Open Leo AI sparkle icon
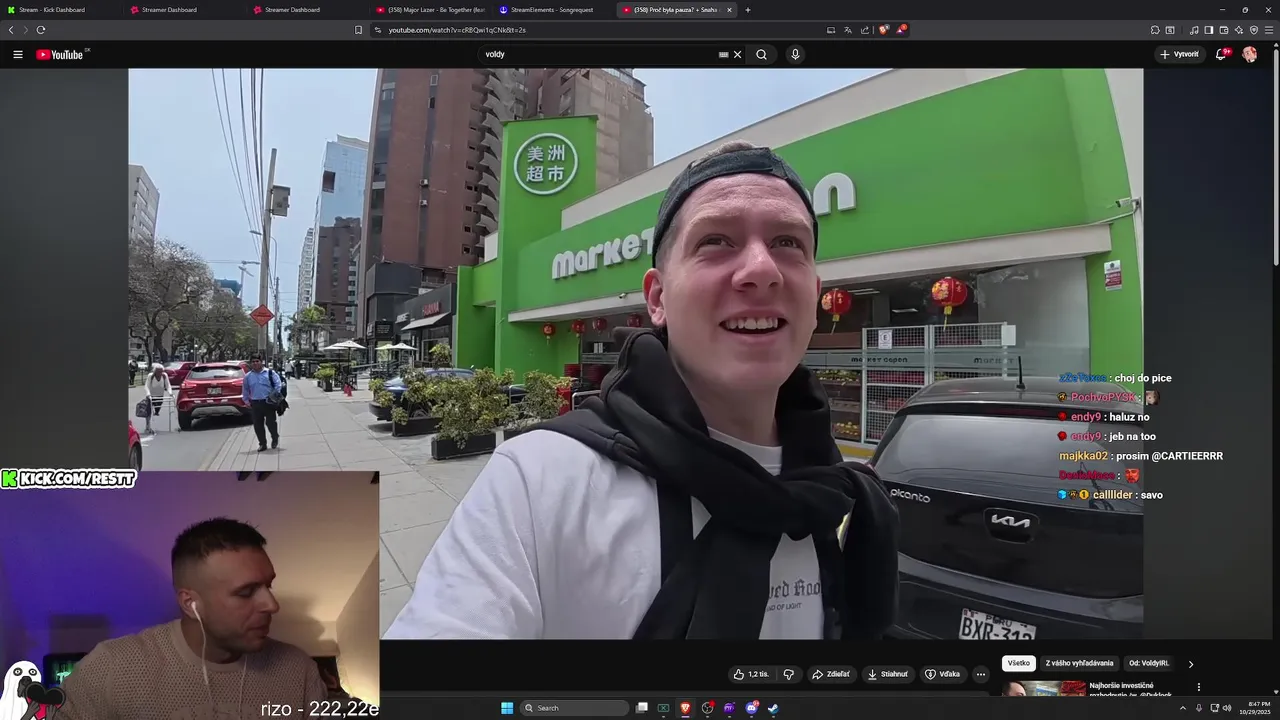 pos(1239,30)
